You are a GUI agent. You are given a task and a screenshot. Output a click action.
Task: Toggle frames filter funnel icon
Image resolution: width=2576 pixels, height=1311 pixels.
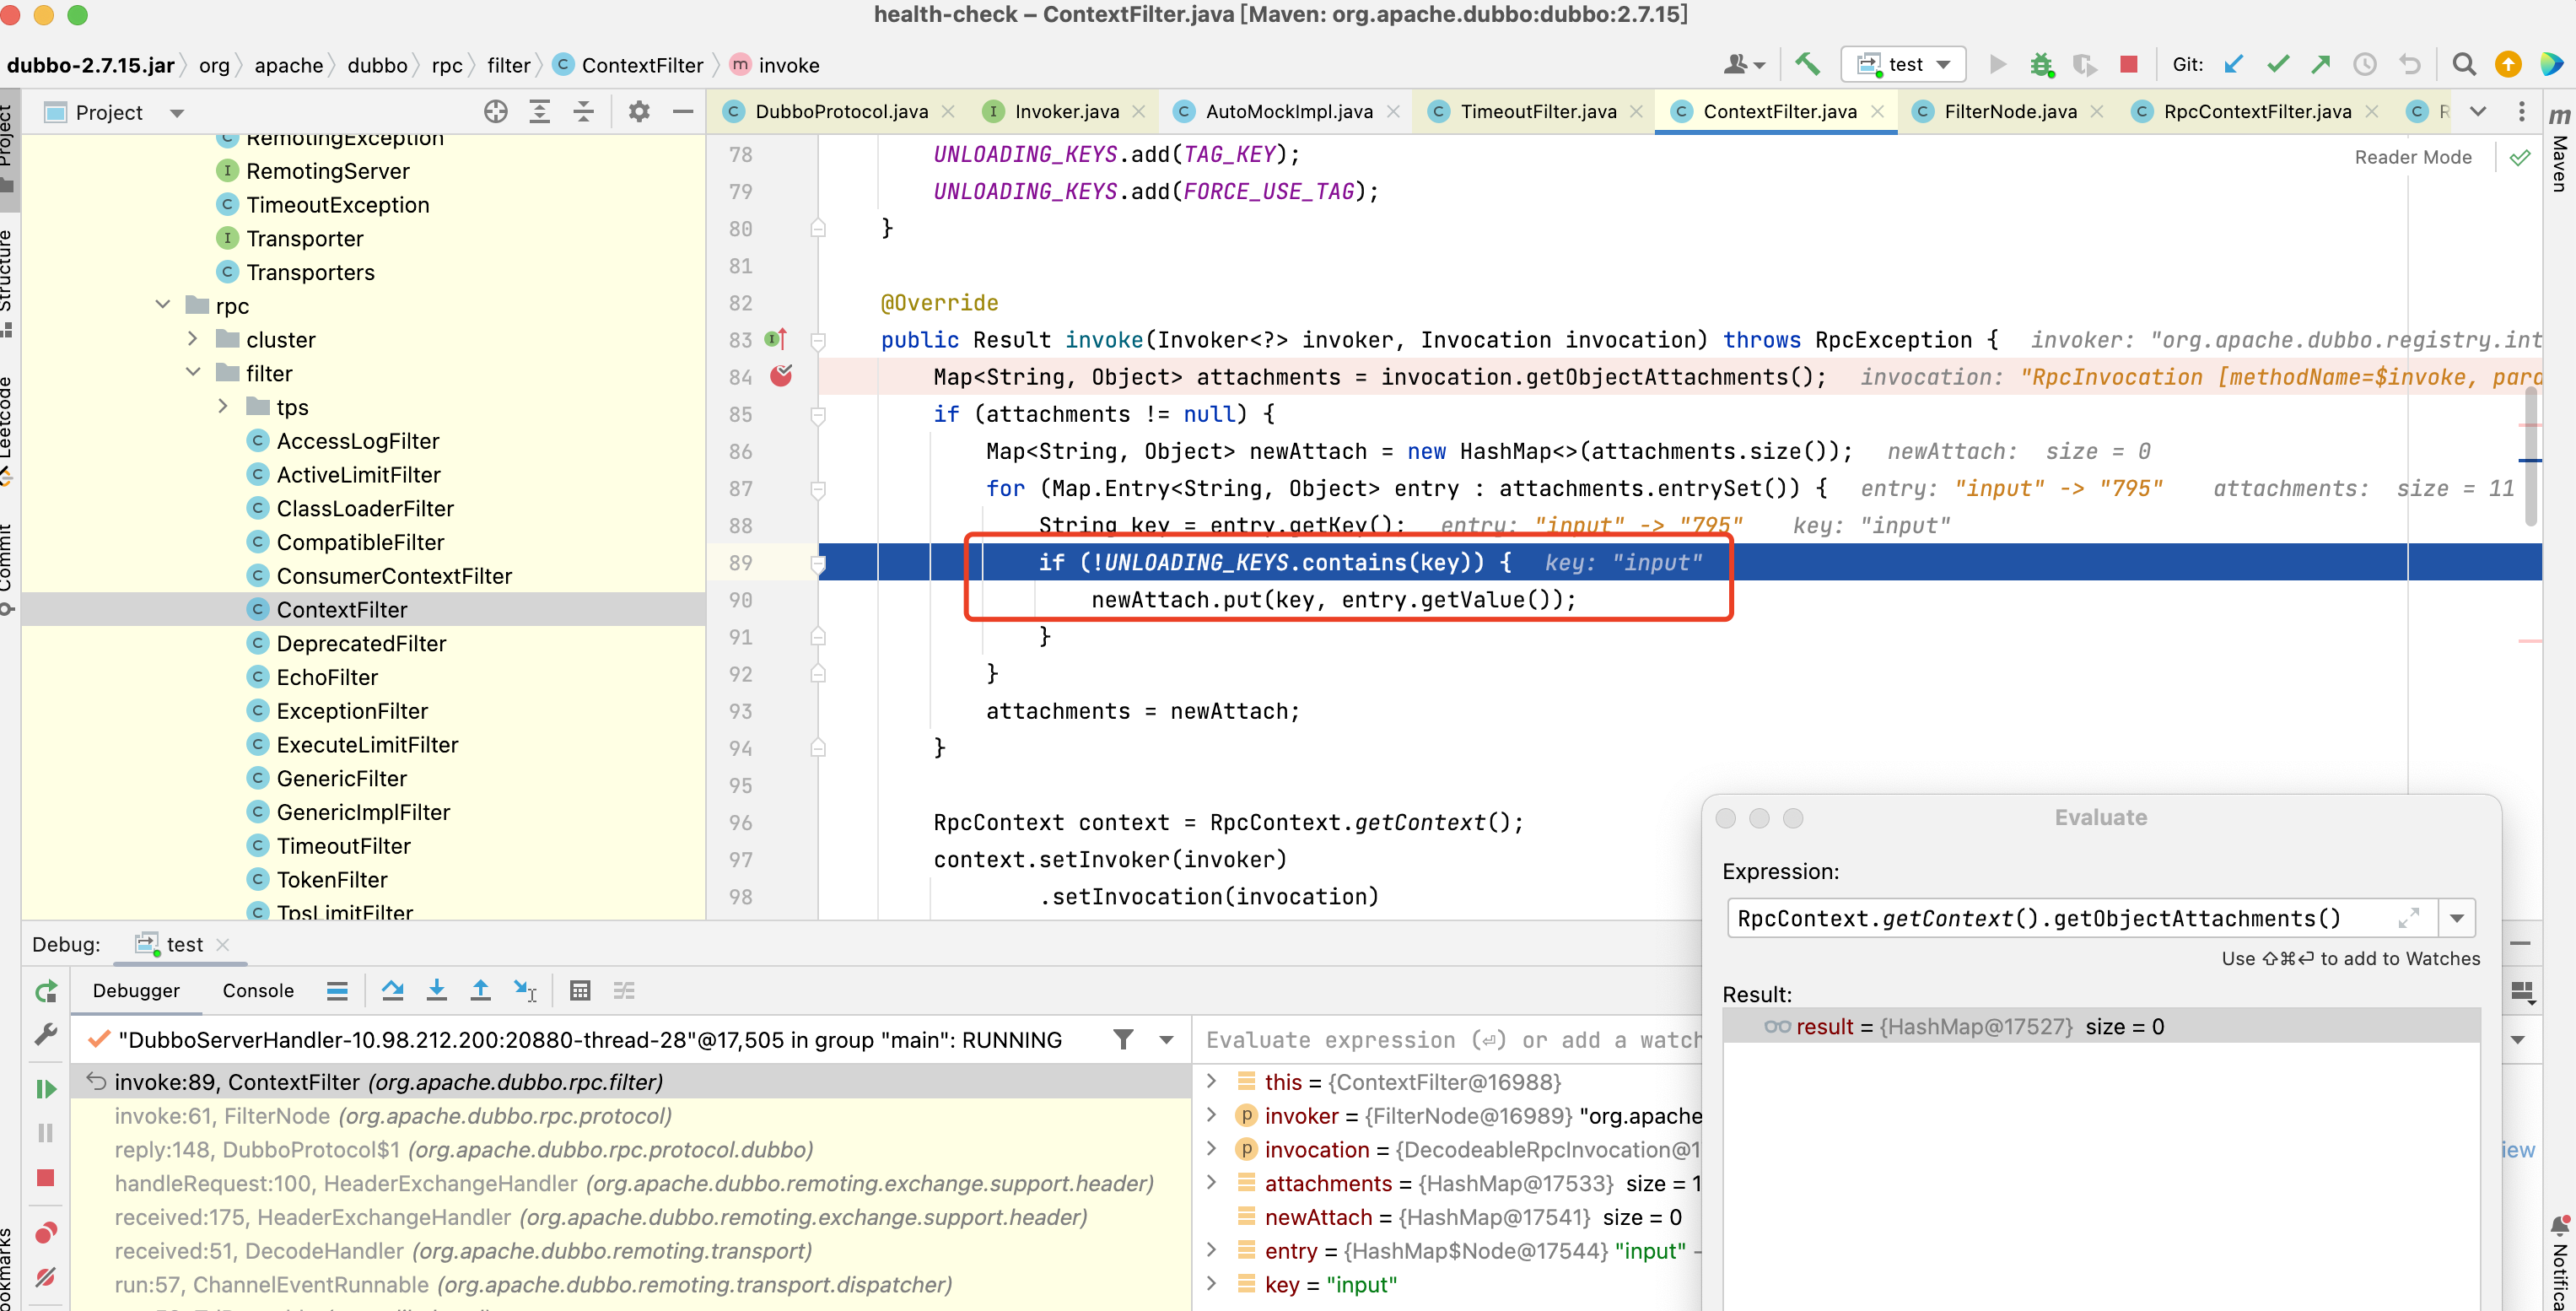[x=1123, y=1040]
